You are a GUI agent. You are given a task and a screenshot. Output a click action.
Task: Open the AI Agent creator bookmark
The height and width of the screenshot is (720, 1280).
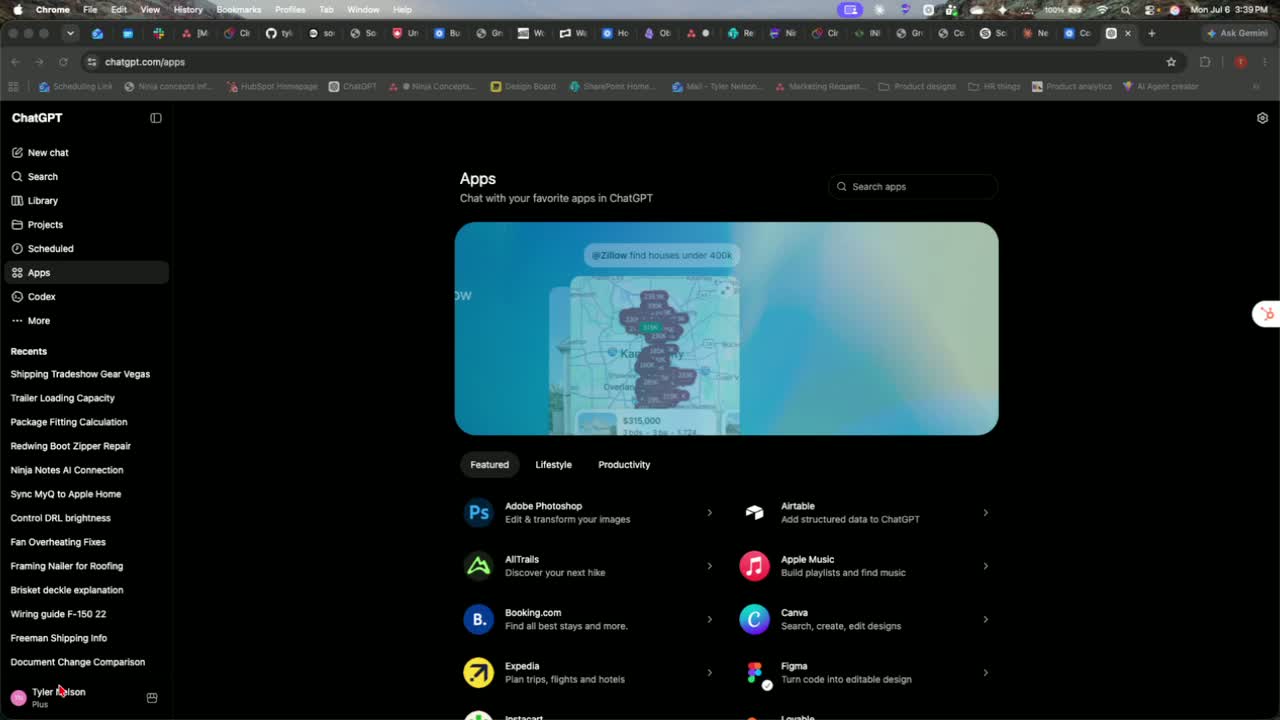point(1160,87)
